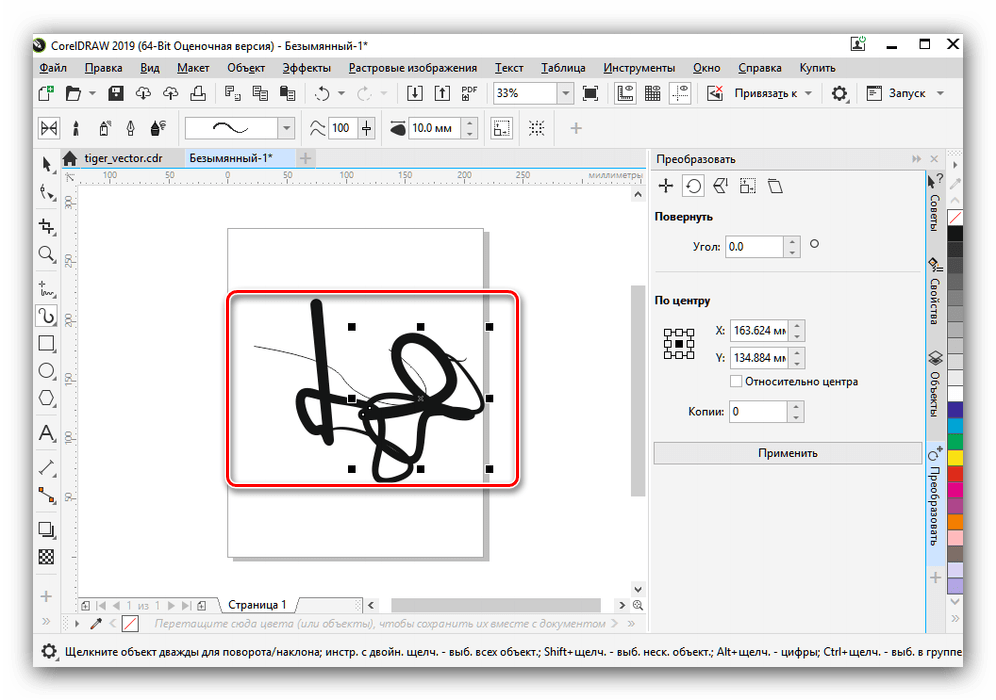Expand the Привязать к dropdown
The image size is (996, 700).
[808, 93]
